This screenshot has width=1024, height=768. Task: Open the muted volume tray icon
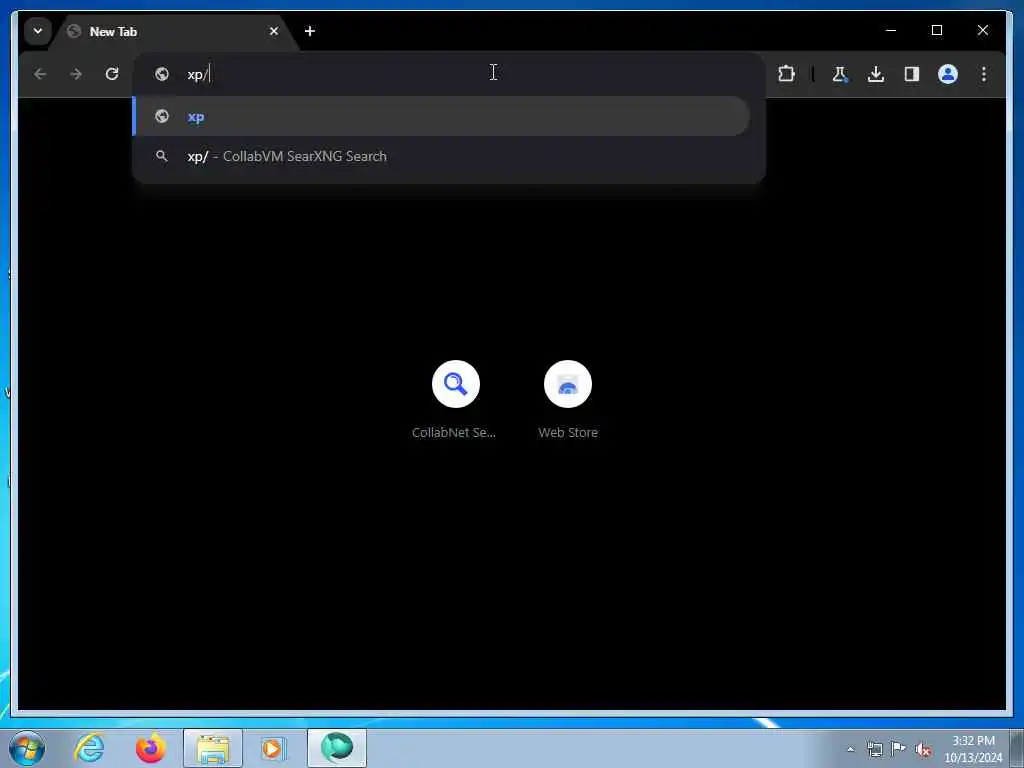click(x=923, y=750)
